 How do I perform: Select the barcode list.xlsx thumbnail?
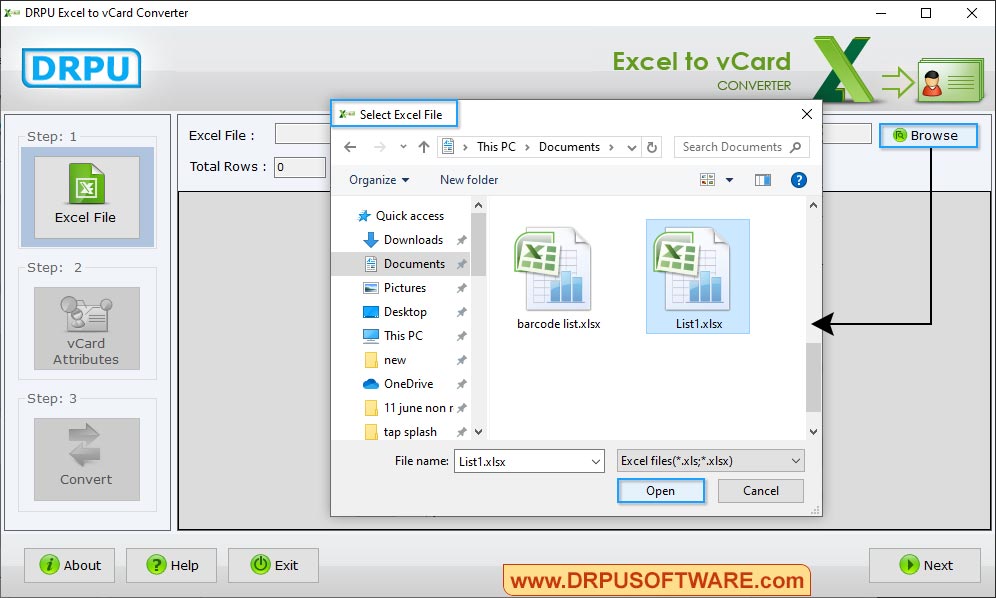tap(556, 270)
